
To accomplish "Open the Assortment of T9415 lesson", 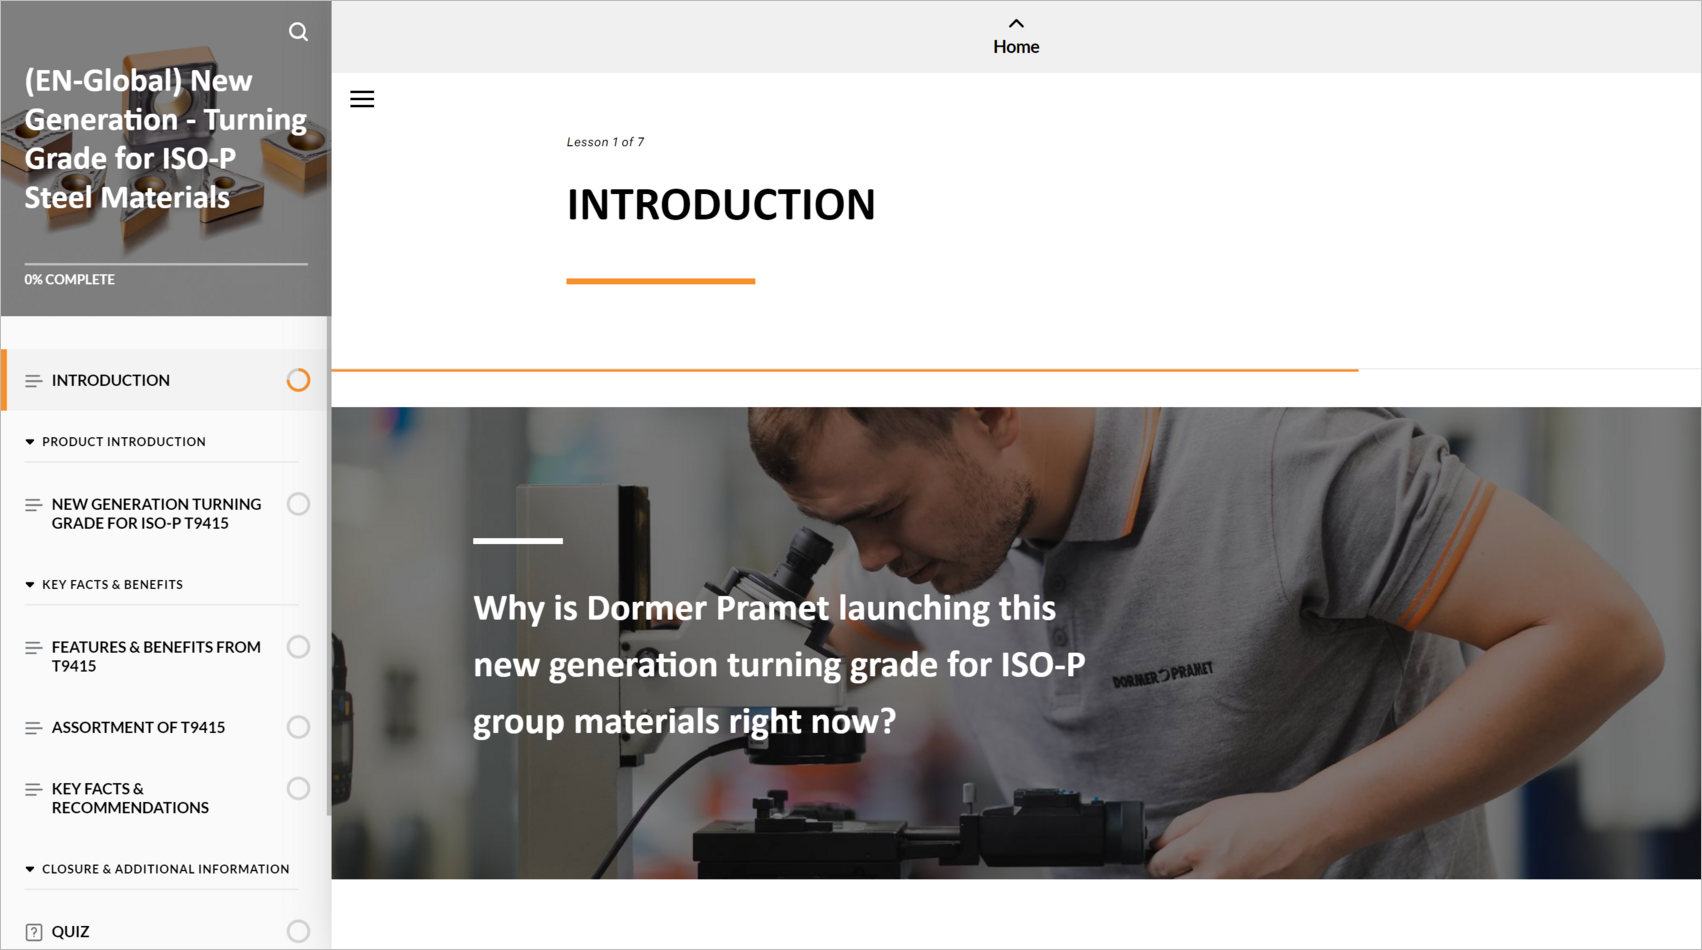I will 138,728.
